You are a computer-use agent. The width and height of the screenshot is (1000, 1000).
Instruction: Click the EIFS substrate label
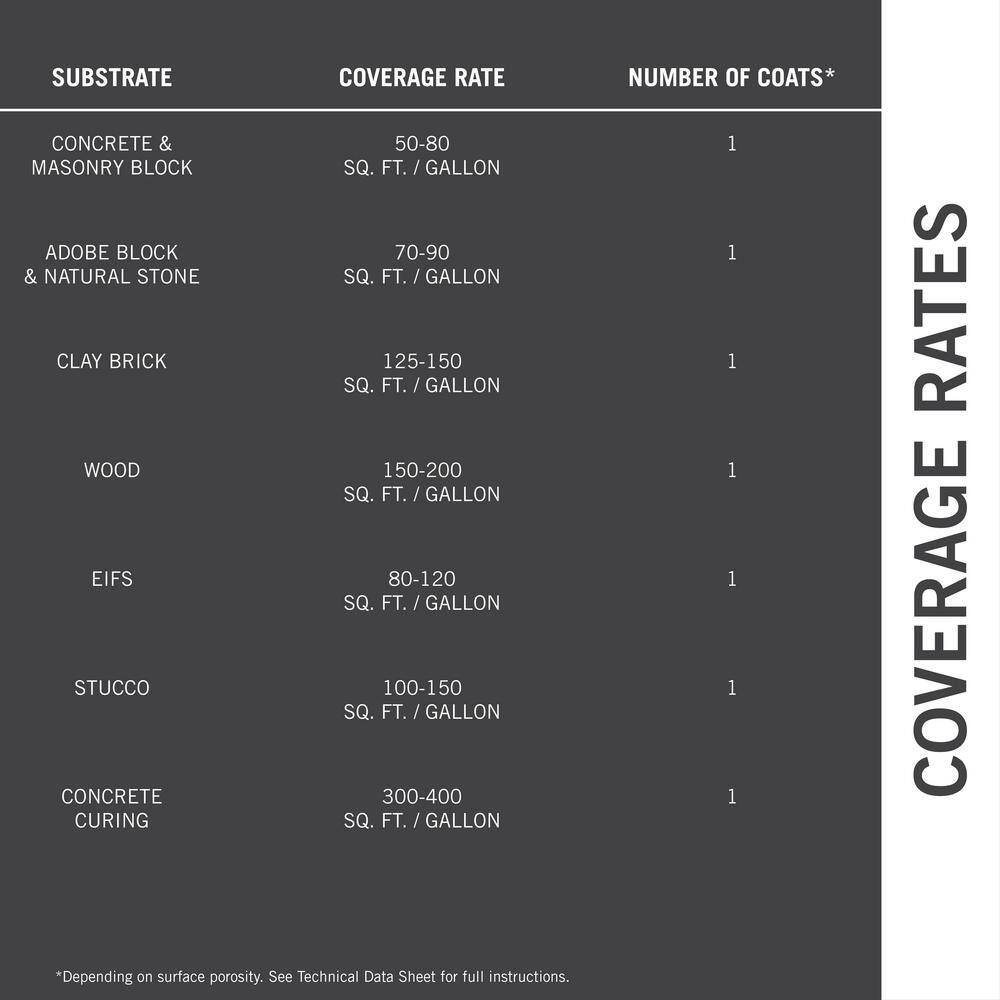coord(112,579)
